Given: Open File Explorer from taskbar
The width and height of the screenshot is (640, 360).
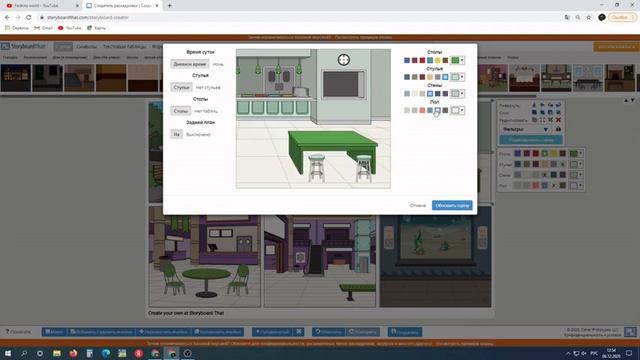Looking at the screenshot, I should [57, 353].
